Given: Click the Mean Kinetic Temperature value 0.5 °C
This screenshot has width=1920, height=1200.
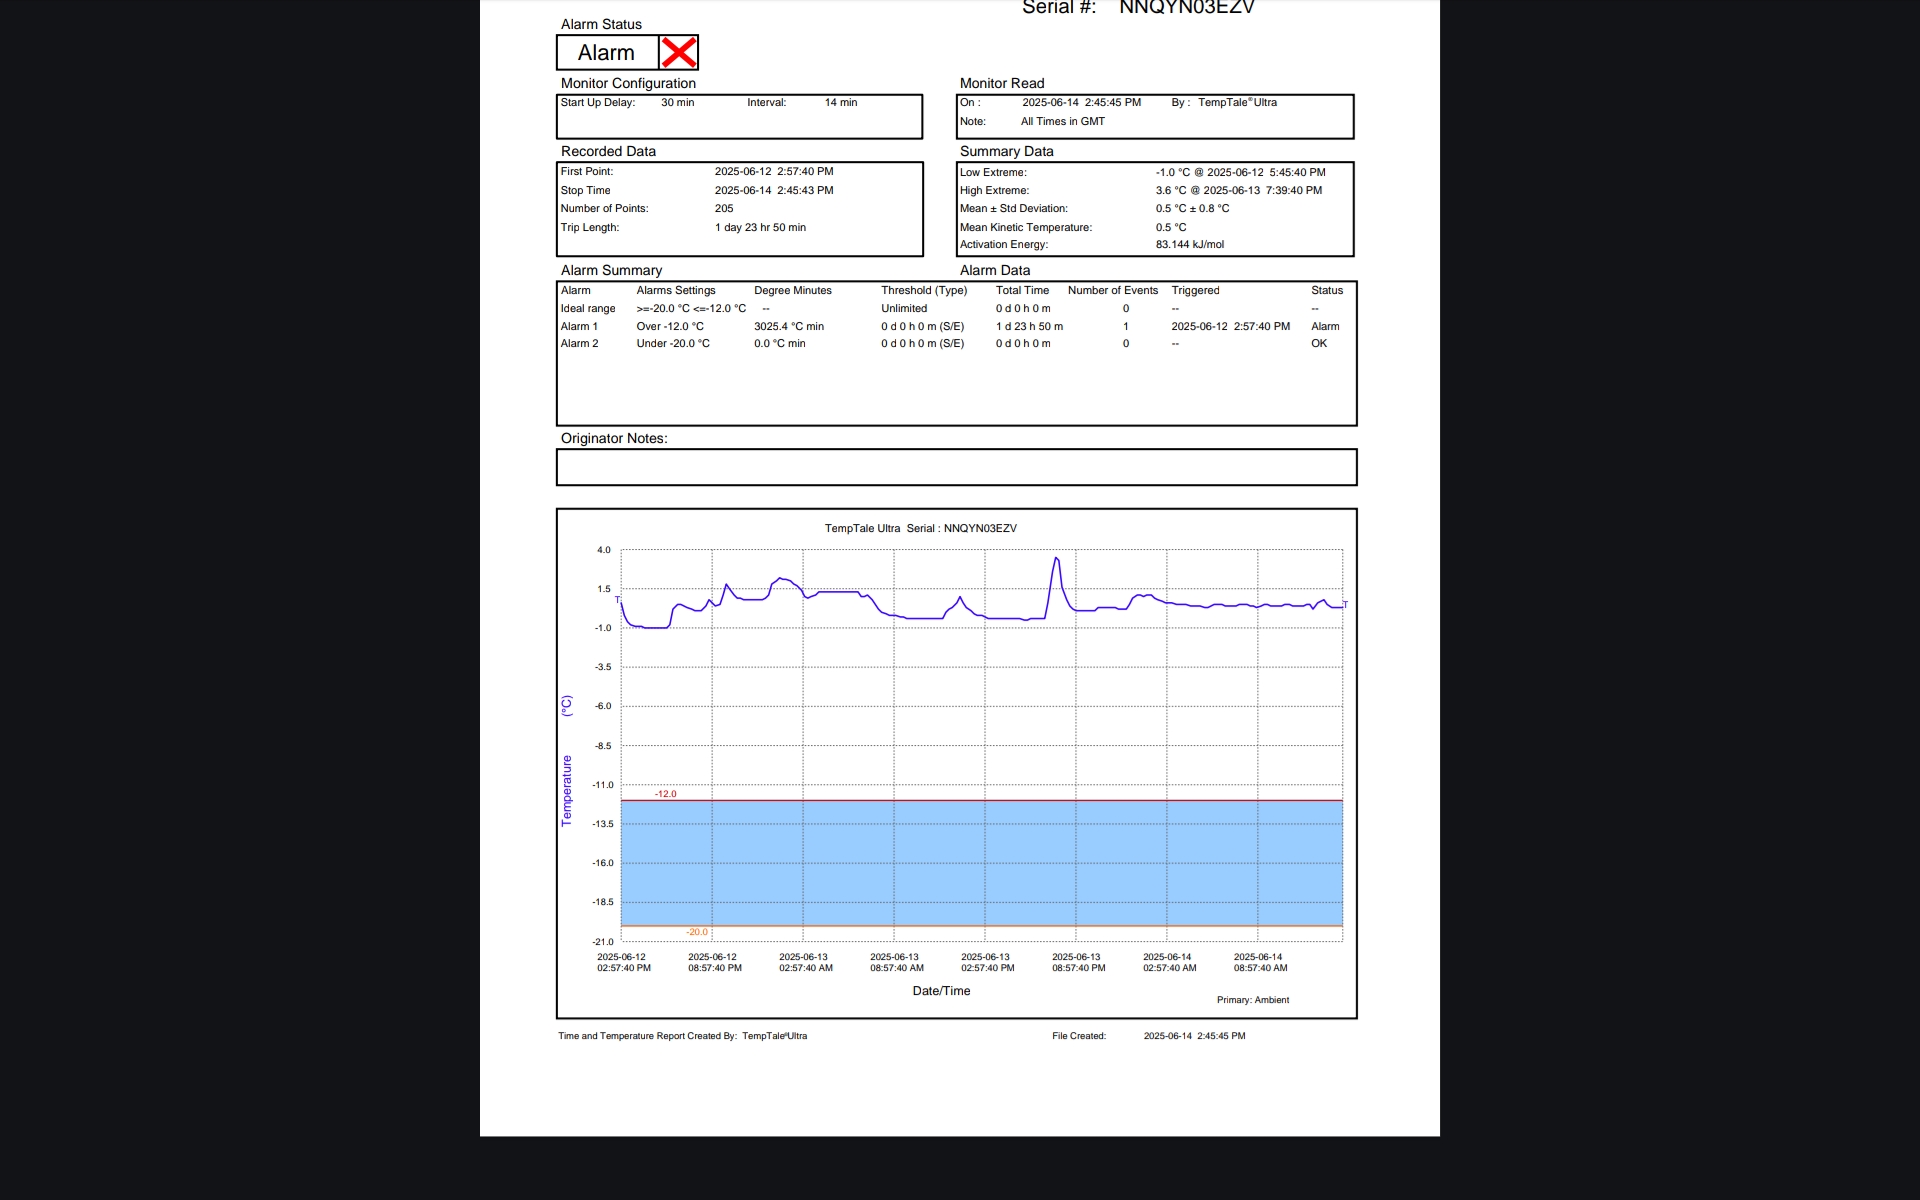Looking at the screenshot, I should pos(1171,228).
